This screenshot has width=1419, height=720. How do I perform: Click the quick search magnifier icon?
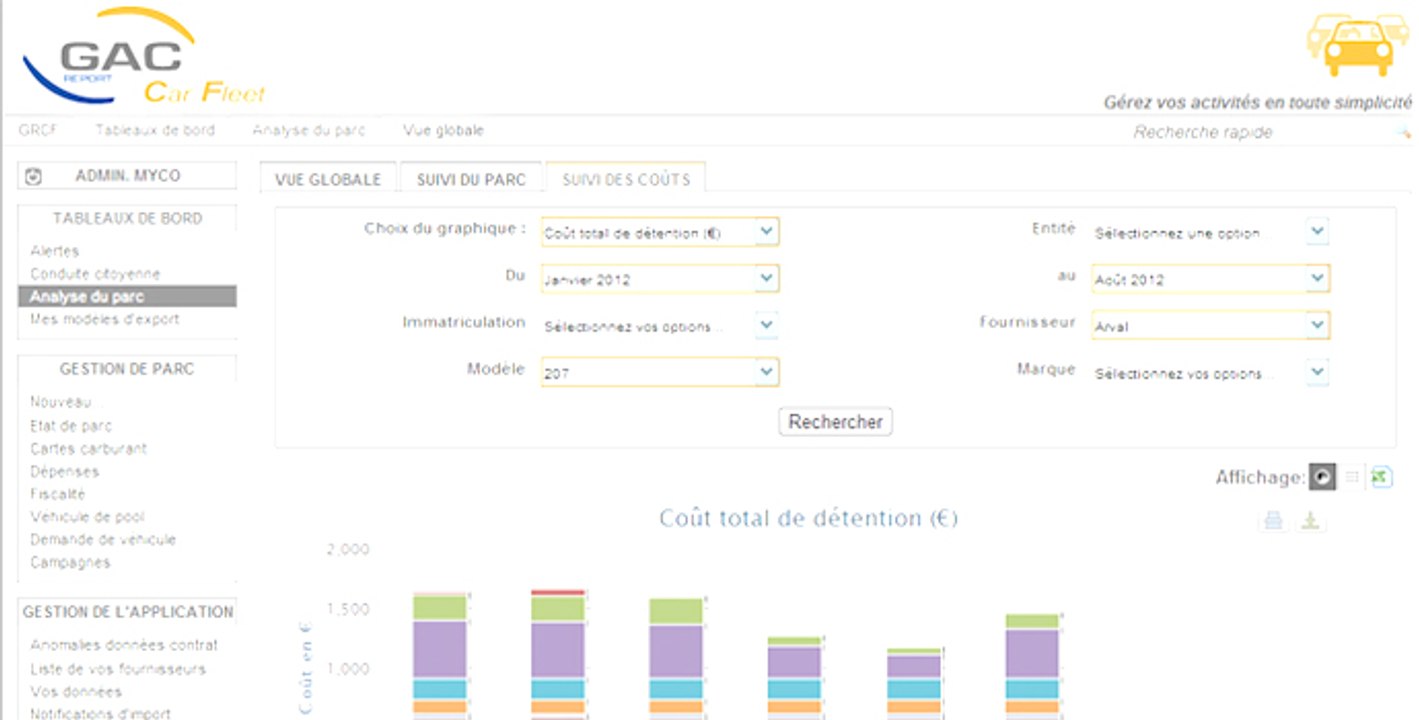tap(1404, 132)
